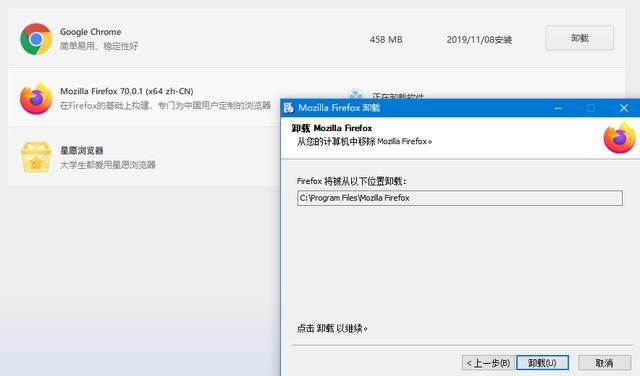Viewport: 640px width, 376px height.
Task: Uninstall Google Chrome using its 卸载 button
Action: tap(580, 38)
